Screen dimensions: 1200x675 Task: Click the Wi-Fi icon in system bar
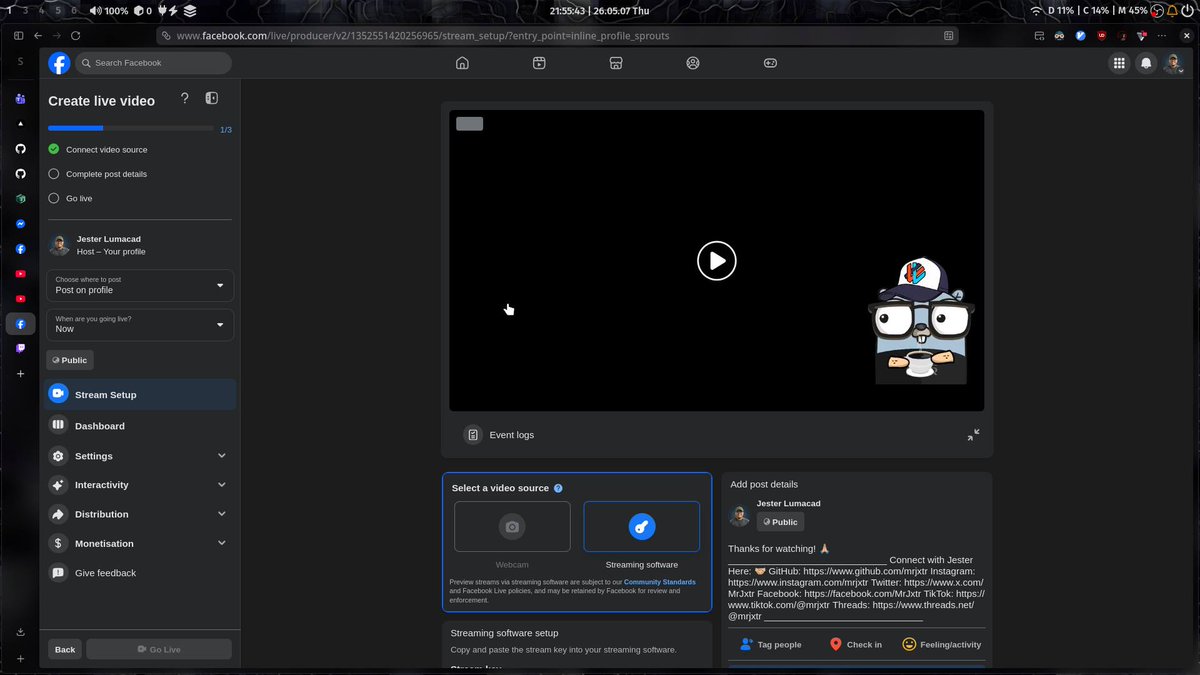pyautogui.click(x=1035, y=10)
